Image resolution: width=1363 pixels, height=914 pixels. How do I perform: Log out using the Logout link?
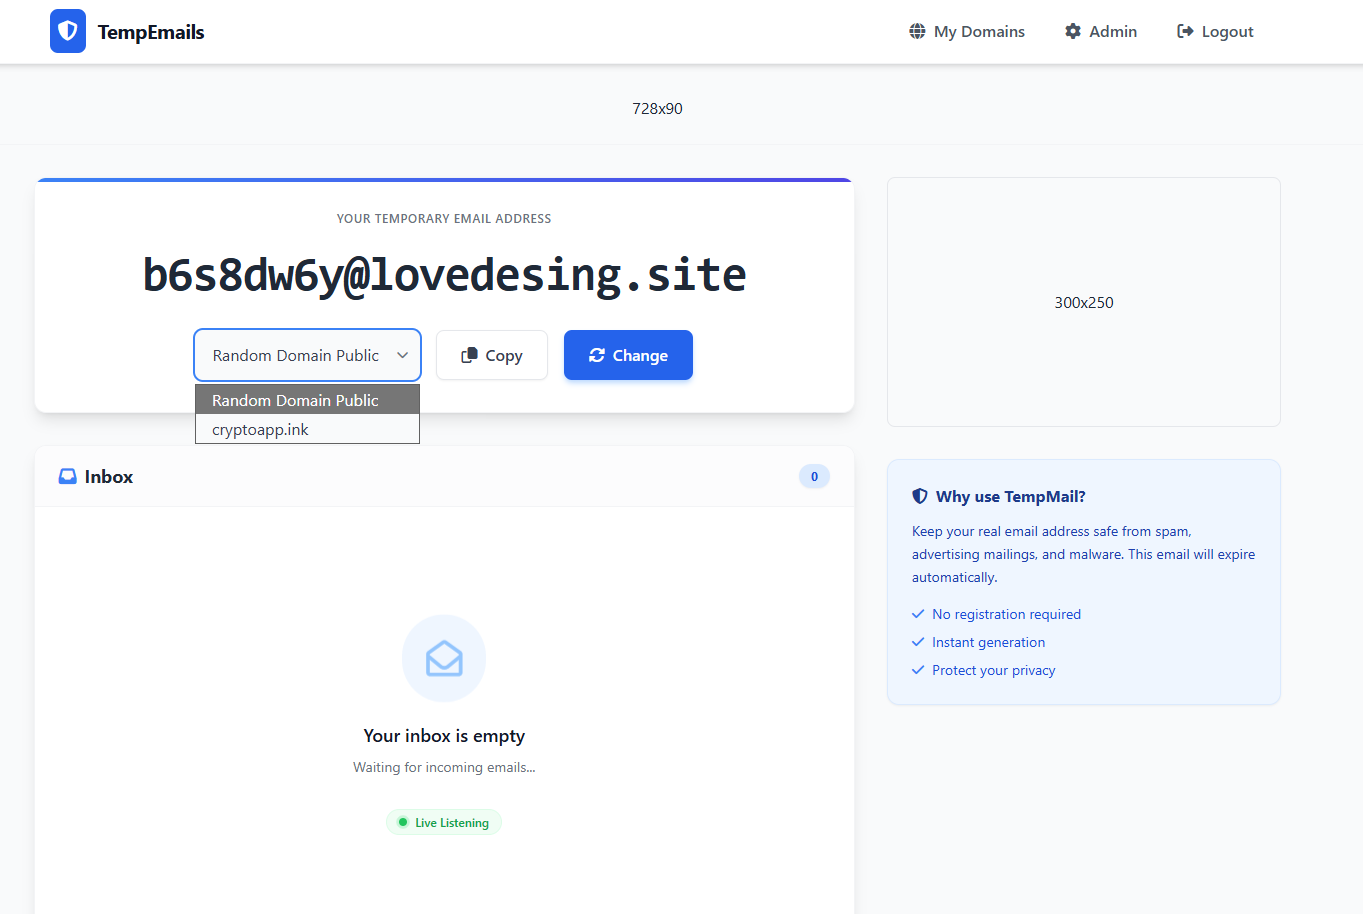1227,31
